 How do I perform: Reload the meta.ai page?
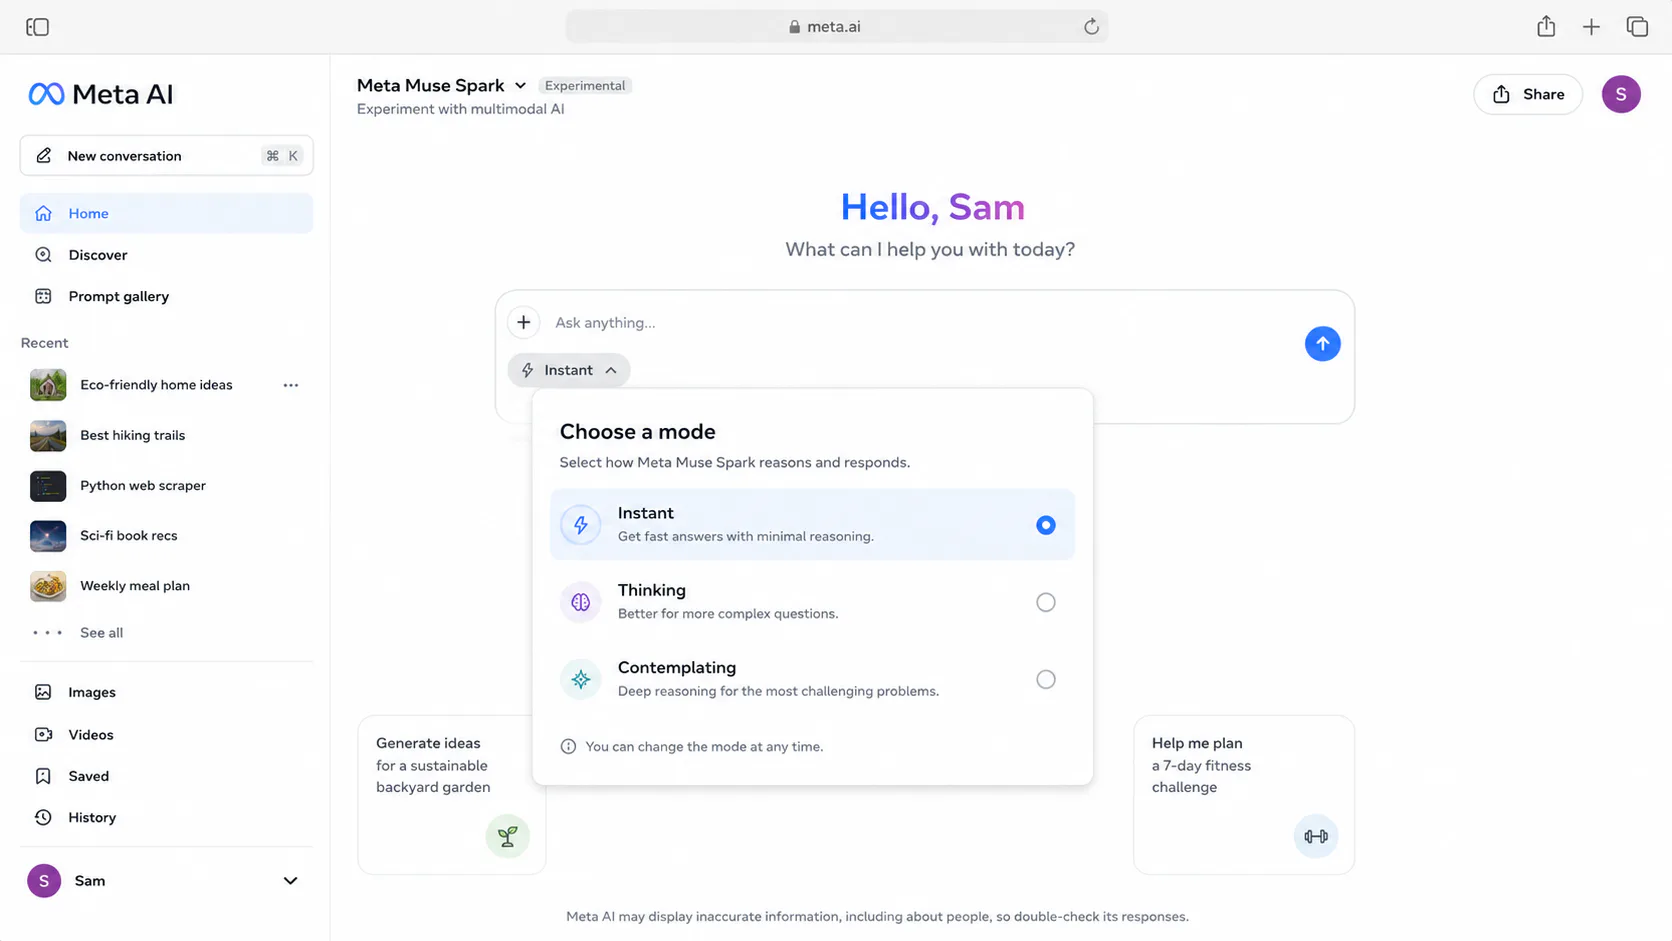pyautogui.click(x=1091, y=27)
